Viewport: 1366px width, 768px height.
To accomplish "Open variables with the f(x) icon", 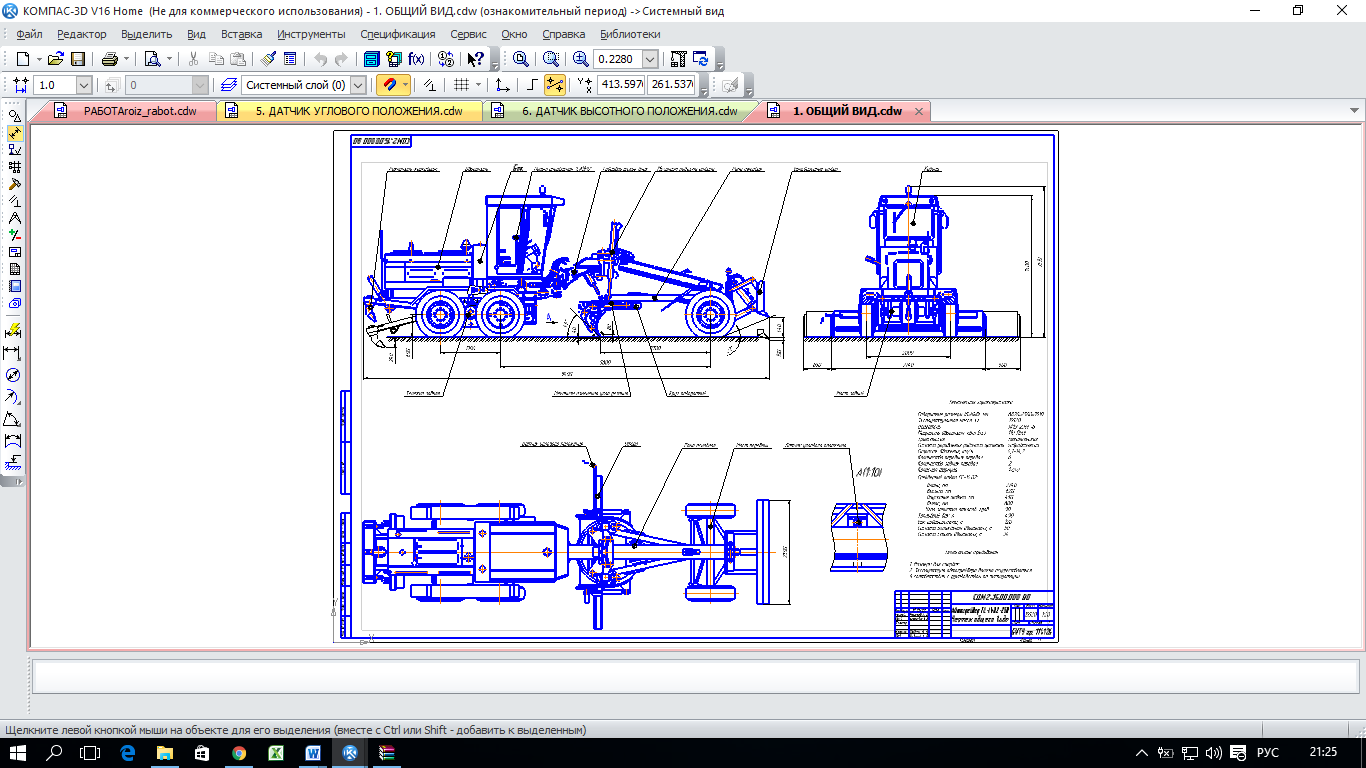I will click(x=416, y=59).
